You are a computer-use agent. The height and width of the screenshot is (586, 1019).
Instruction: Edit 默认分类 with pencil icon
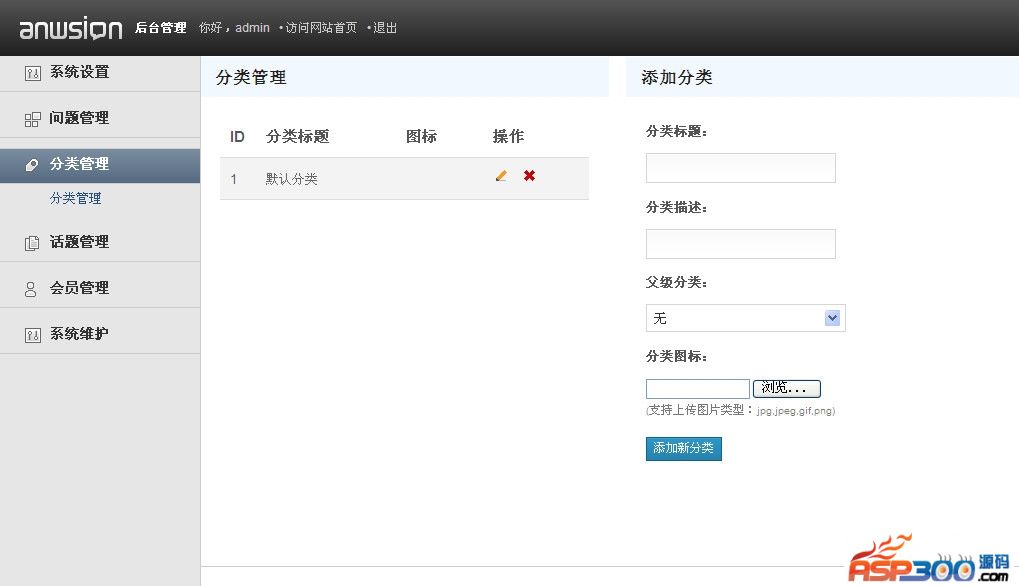coord(501,175)
